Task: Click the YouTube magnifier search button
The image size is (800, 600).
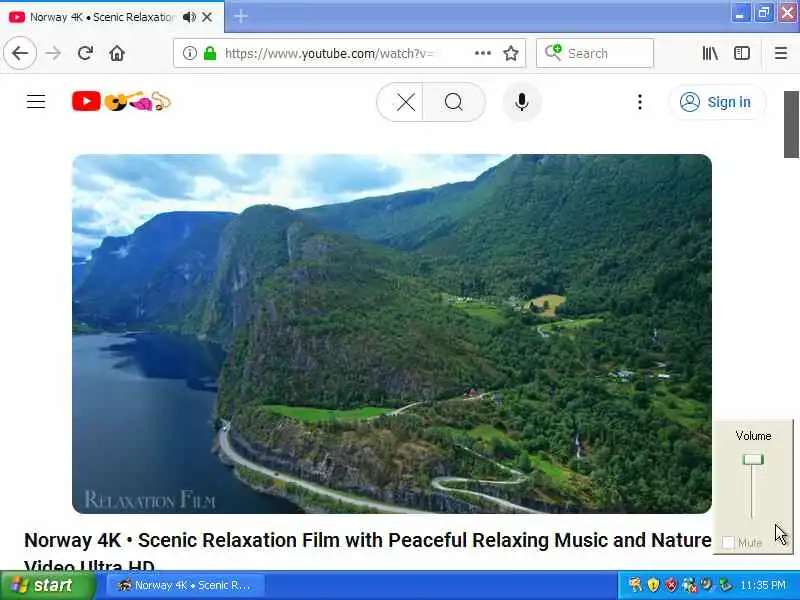Action: pyautogui.click(x=454, y=102)
